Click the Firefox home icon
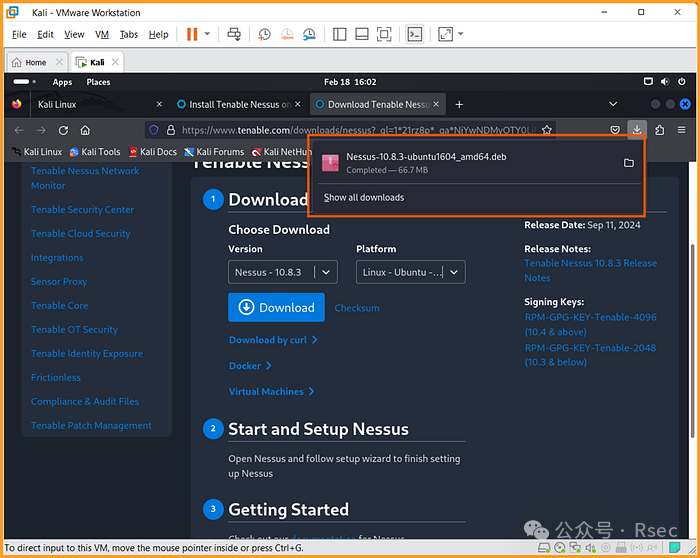 pos(86,130)
